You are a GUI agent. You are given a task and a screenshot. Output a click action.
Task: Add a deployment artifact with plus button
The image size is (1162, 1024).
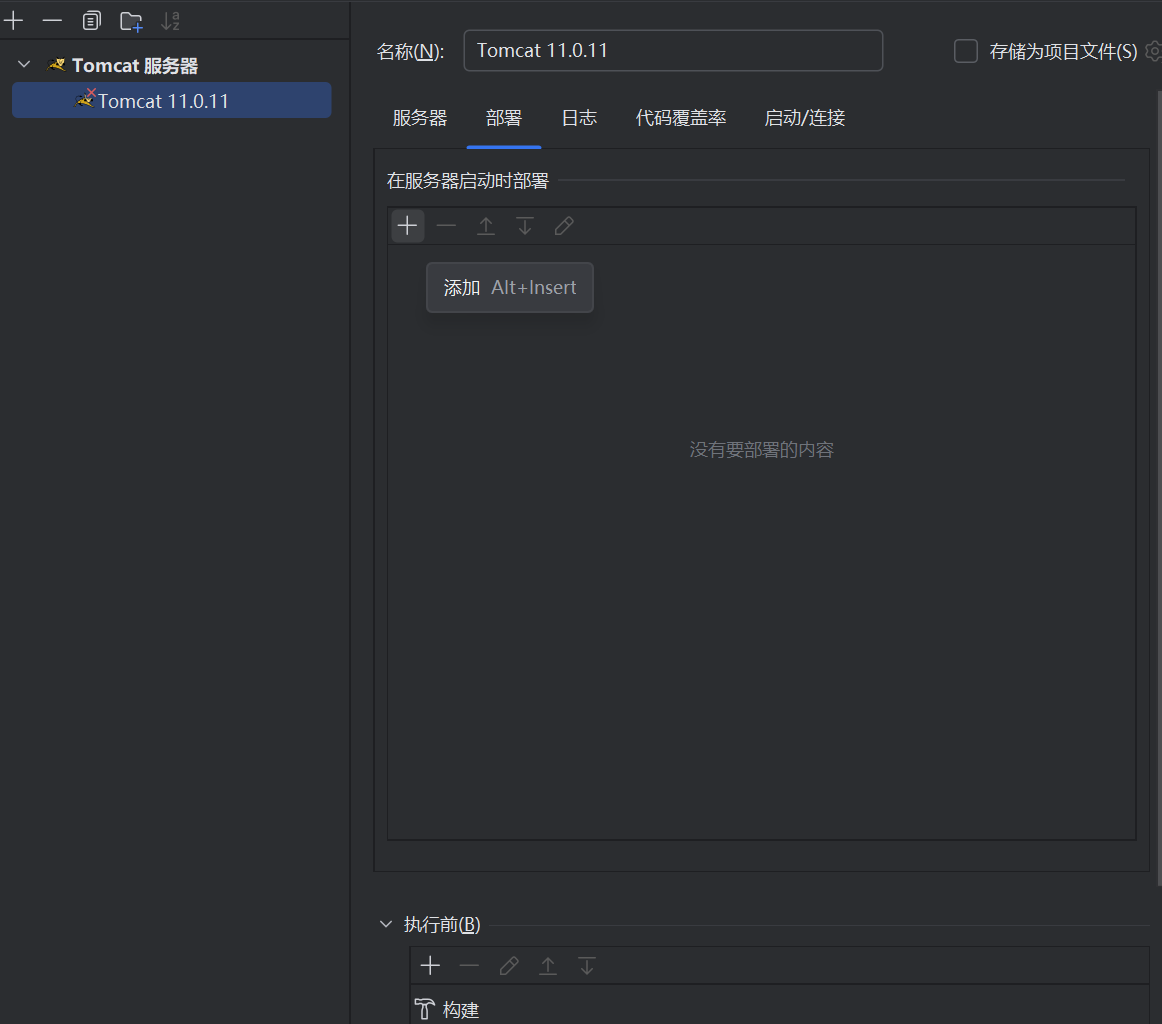[408, 226]
